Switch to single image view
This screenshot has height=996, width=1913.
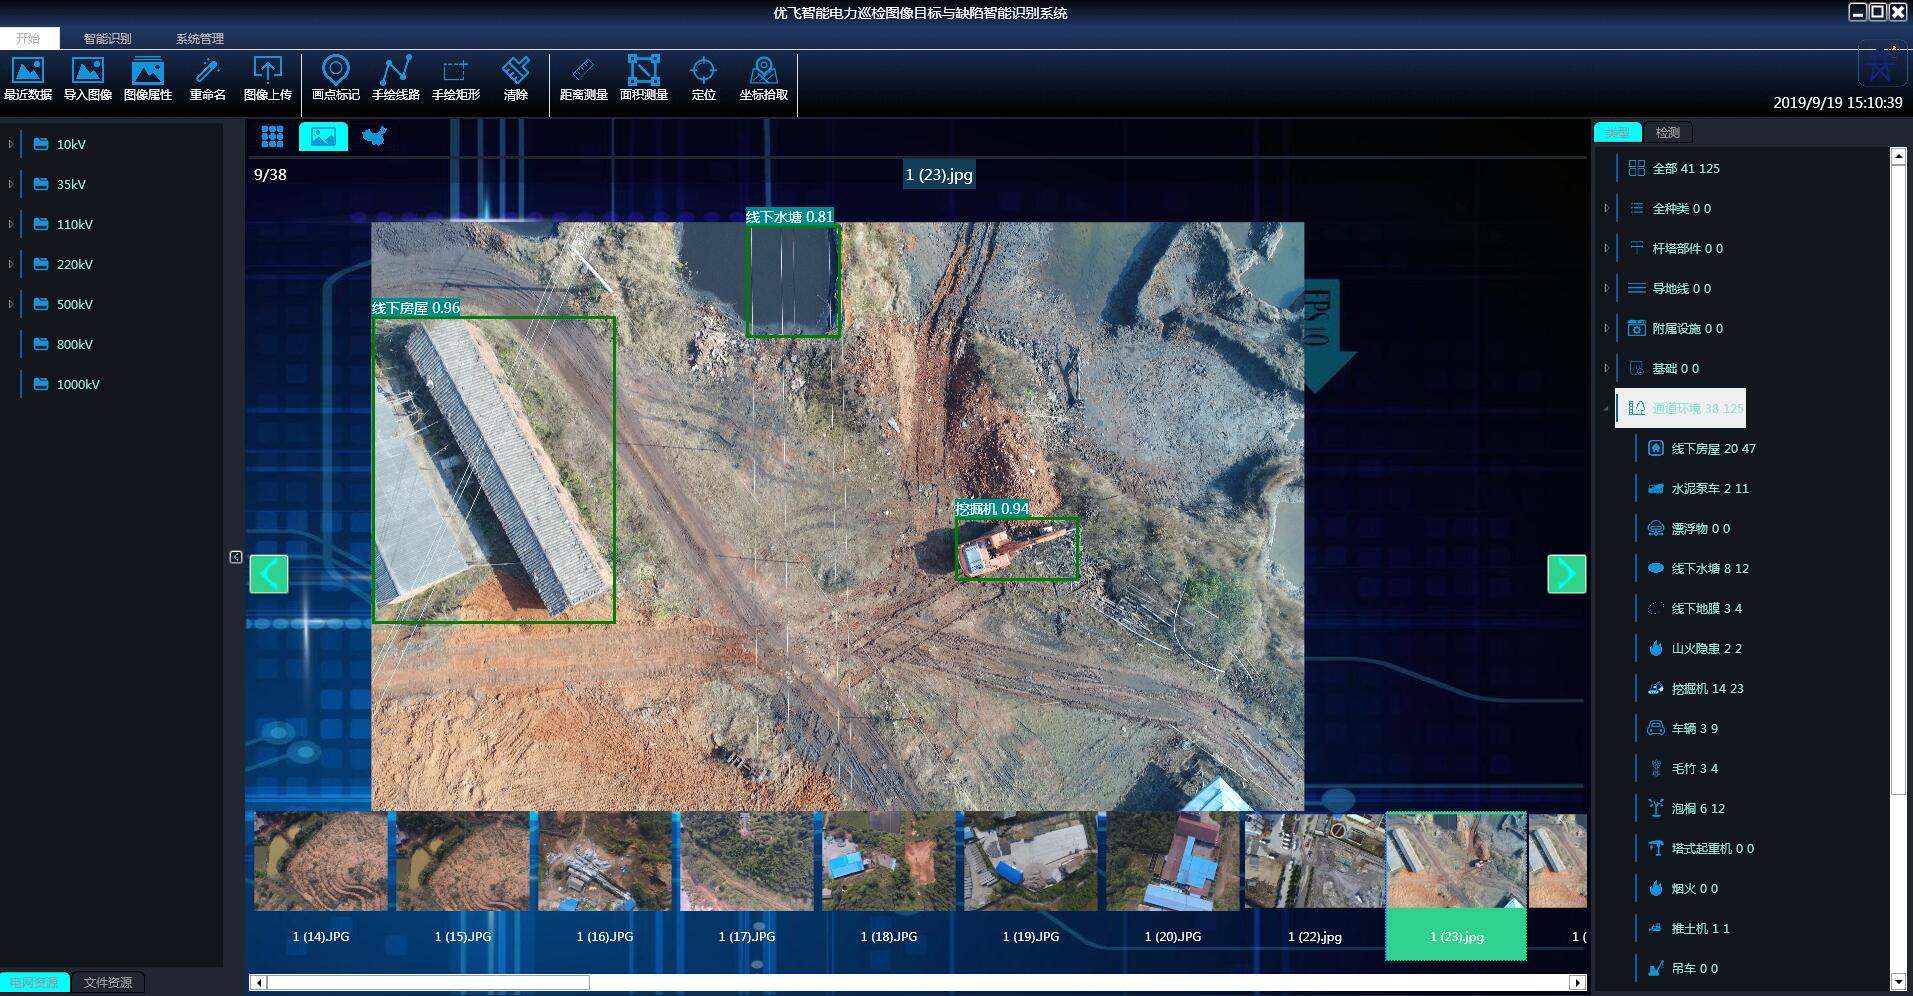click(323, 136)
